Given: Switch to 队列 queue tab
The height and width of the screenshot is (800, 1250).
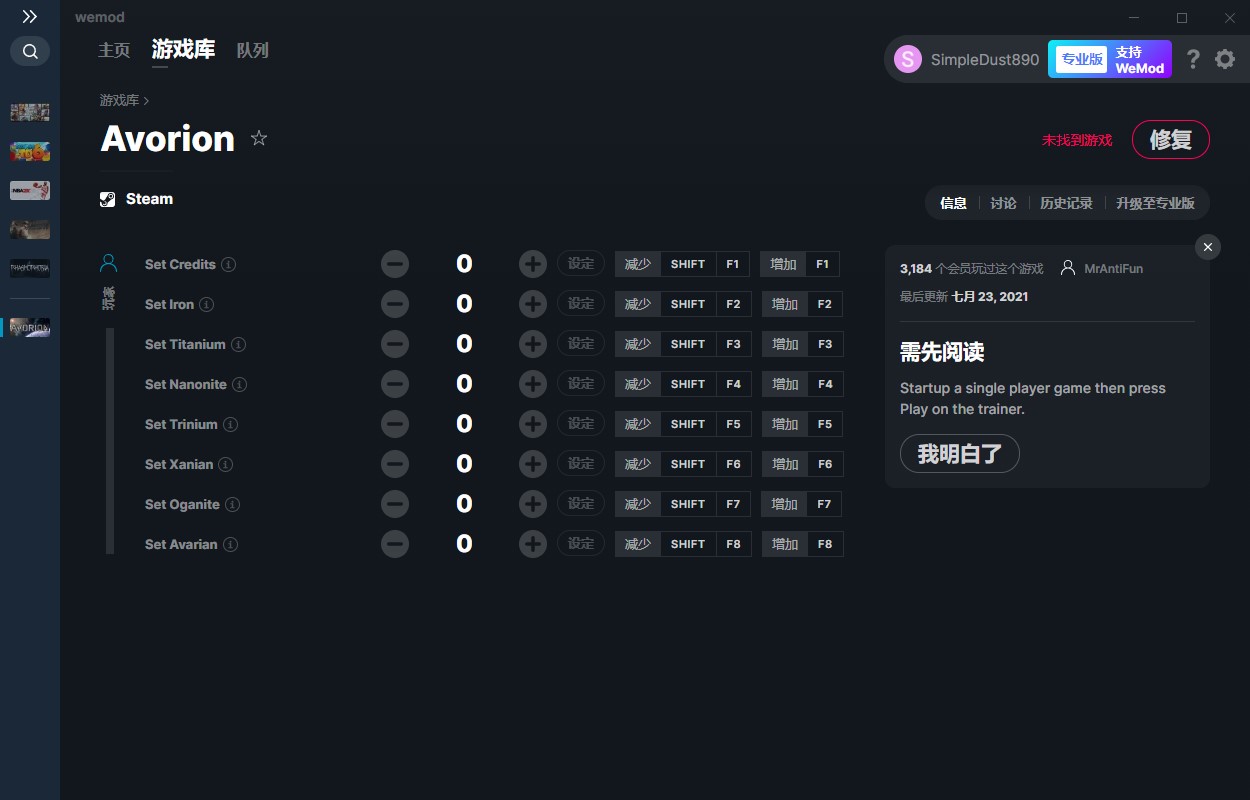Looking at the screenshot, I should click(x=252, y=50).
